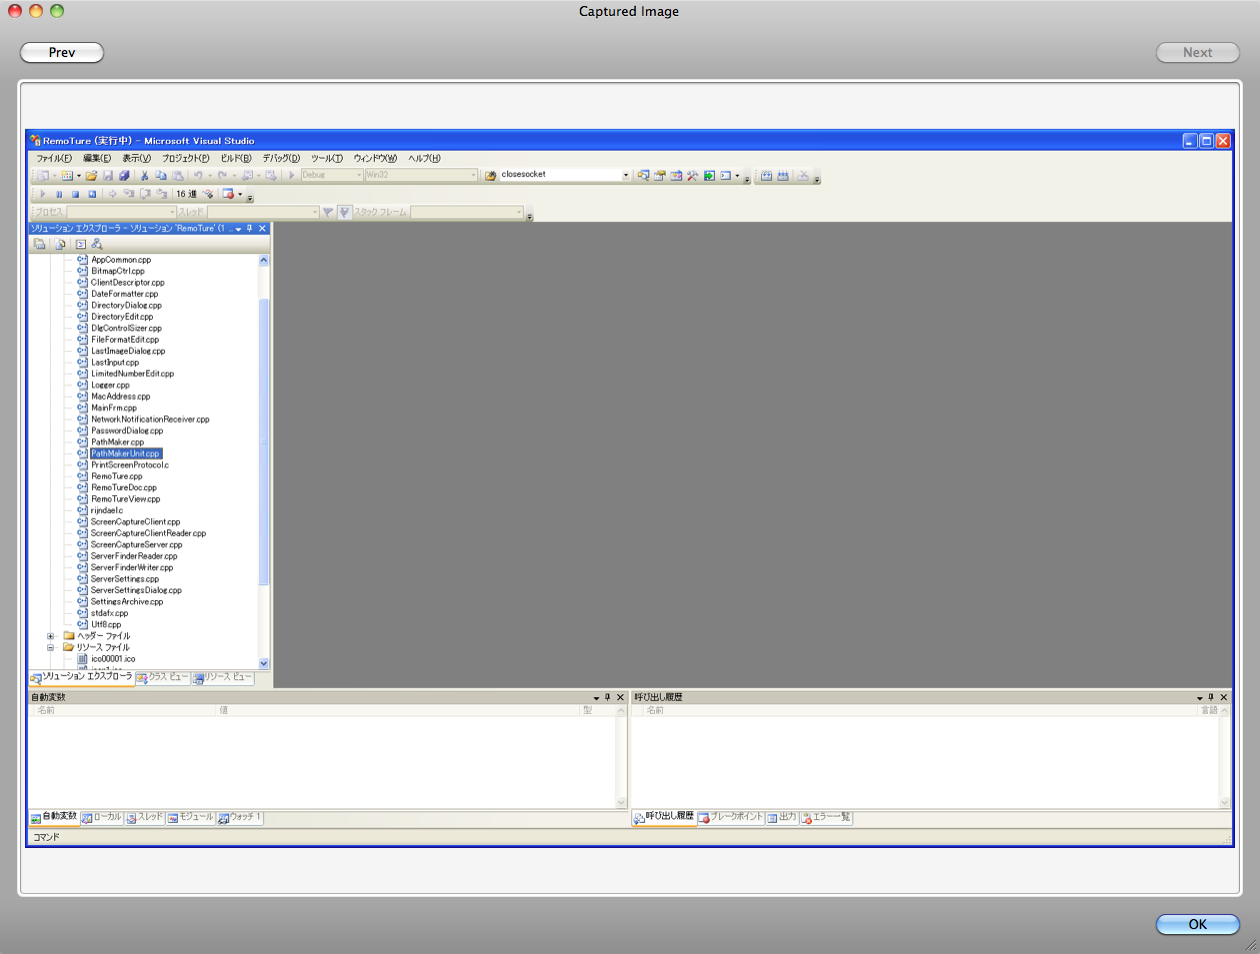Click the OK button
The height and width of the screenshot is (954, 1260).
pyautogui.click(x=1198, y=924)
